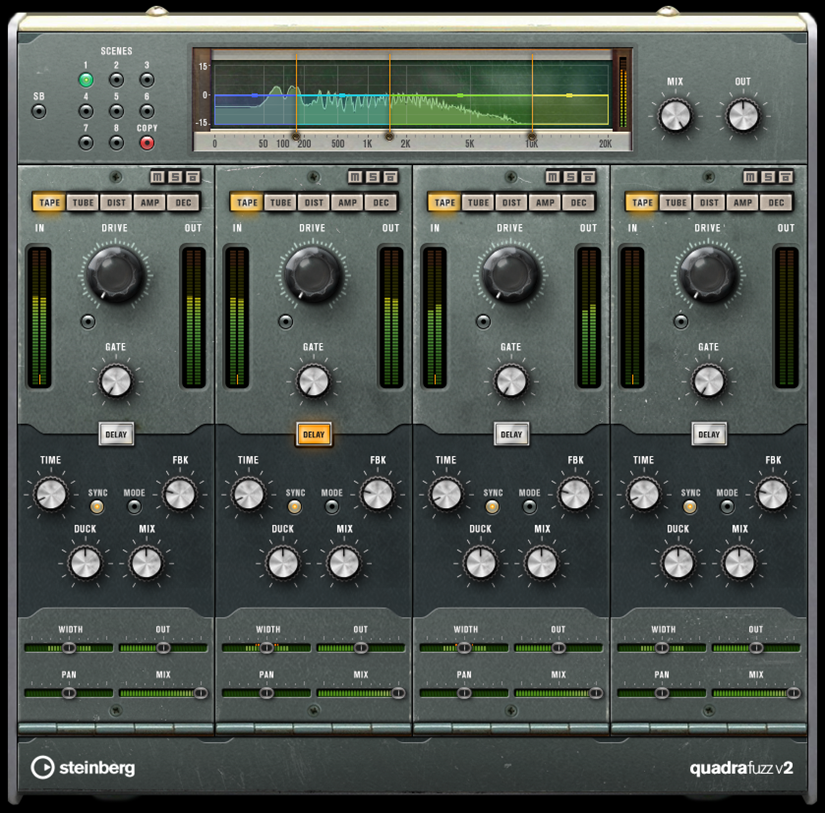The image size is (825, 813).
Task: Mute the first band with its M button
Action: [157, 177]
